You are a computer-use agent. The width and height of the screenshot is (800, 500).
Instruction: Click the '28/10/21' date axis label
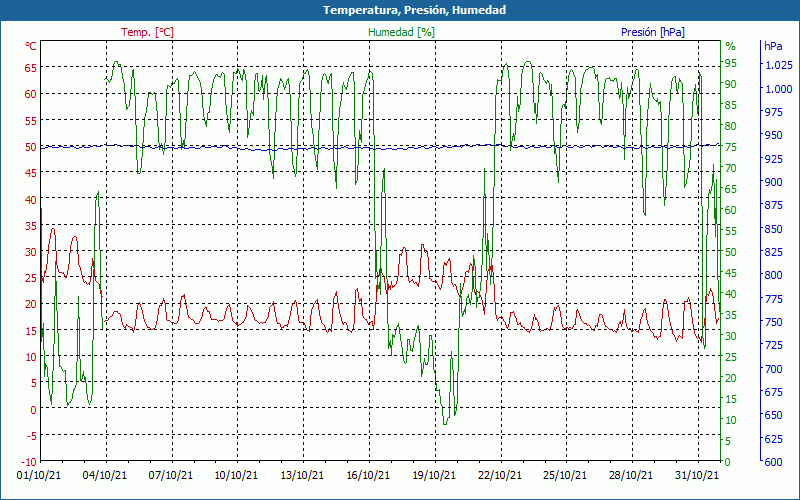point(631,475)
